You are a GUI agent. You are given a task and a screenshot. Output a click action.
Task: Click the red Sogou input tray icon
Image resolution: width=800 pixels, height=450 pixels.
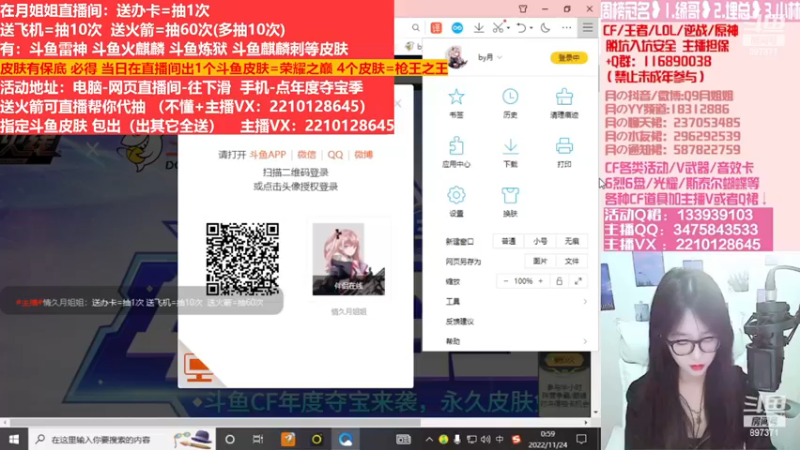point(516,439)
